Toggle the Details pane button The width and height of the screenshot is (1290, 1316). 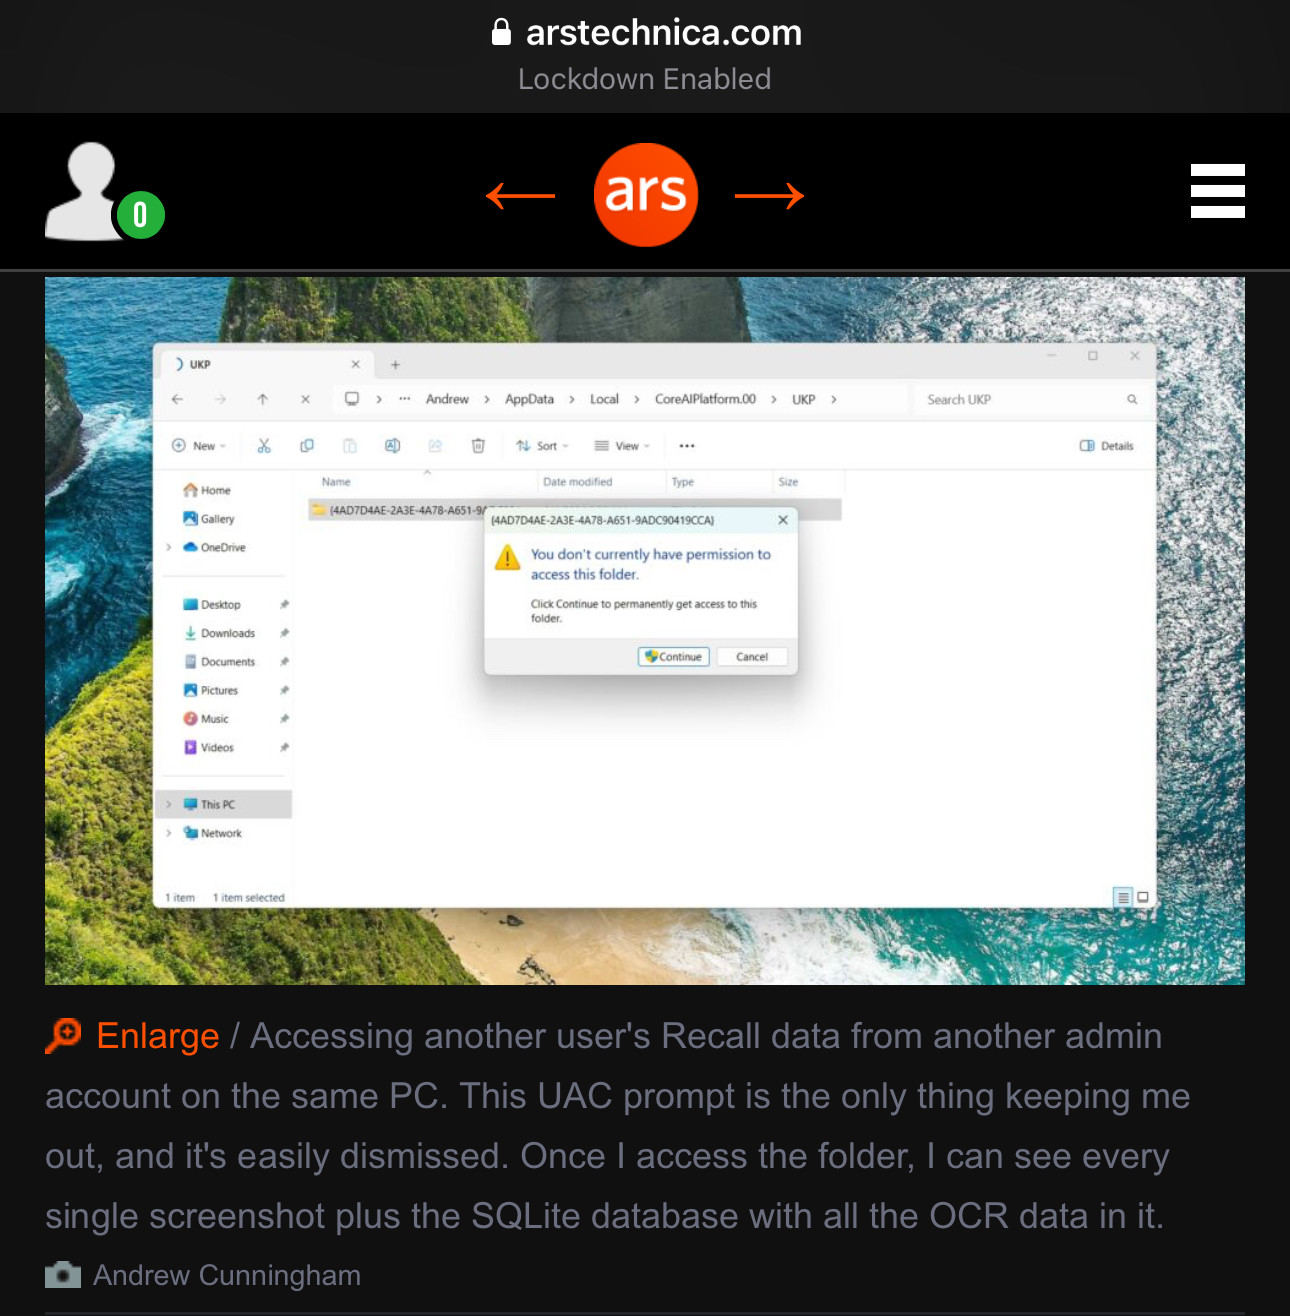coord(1107,446)
